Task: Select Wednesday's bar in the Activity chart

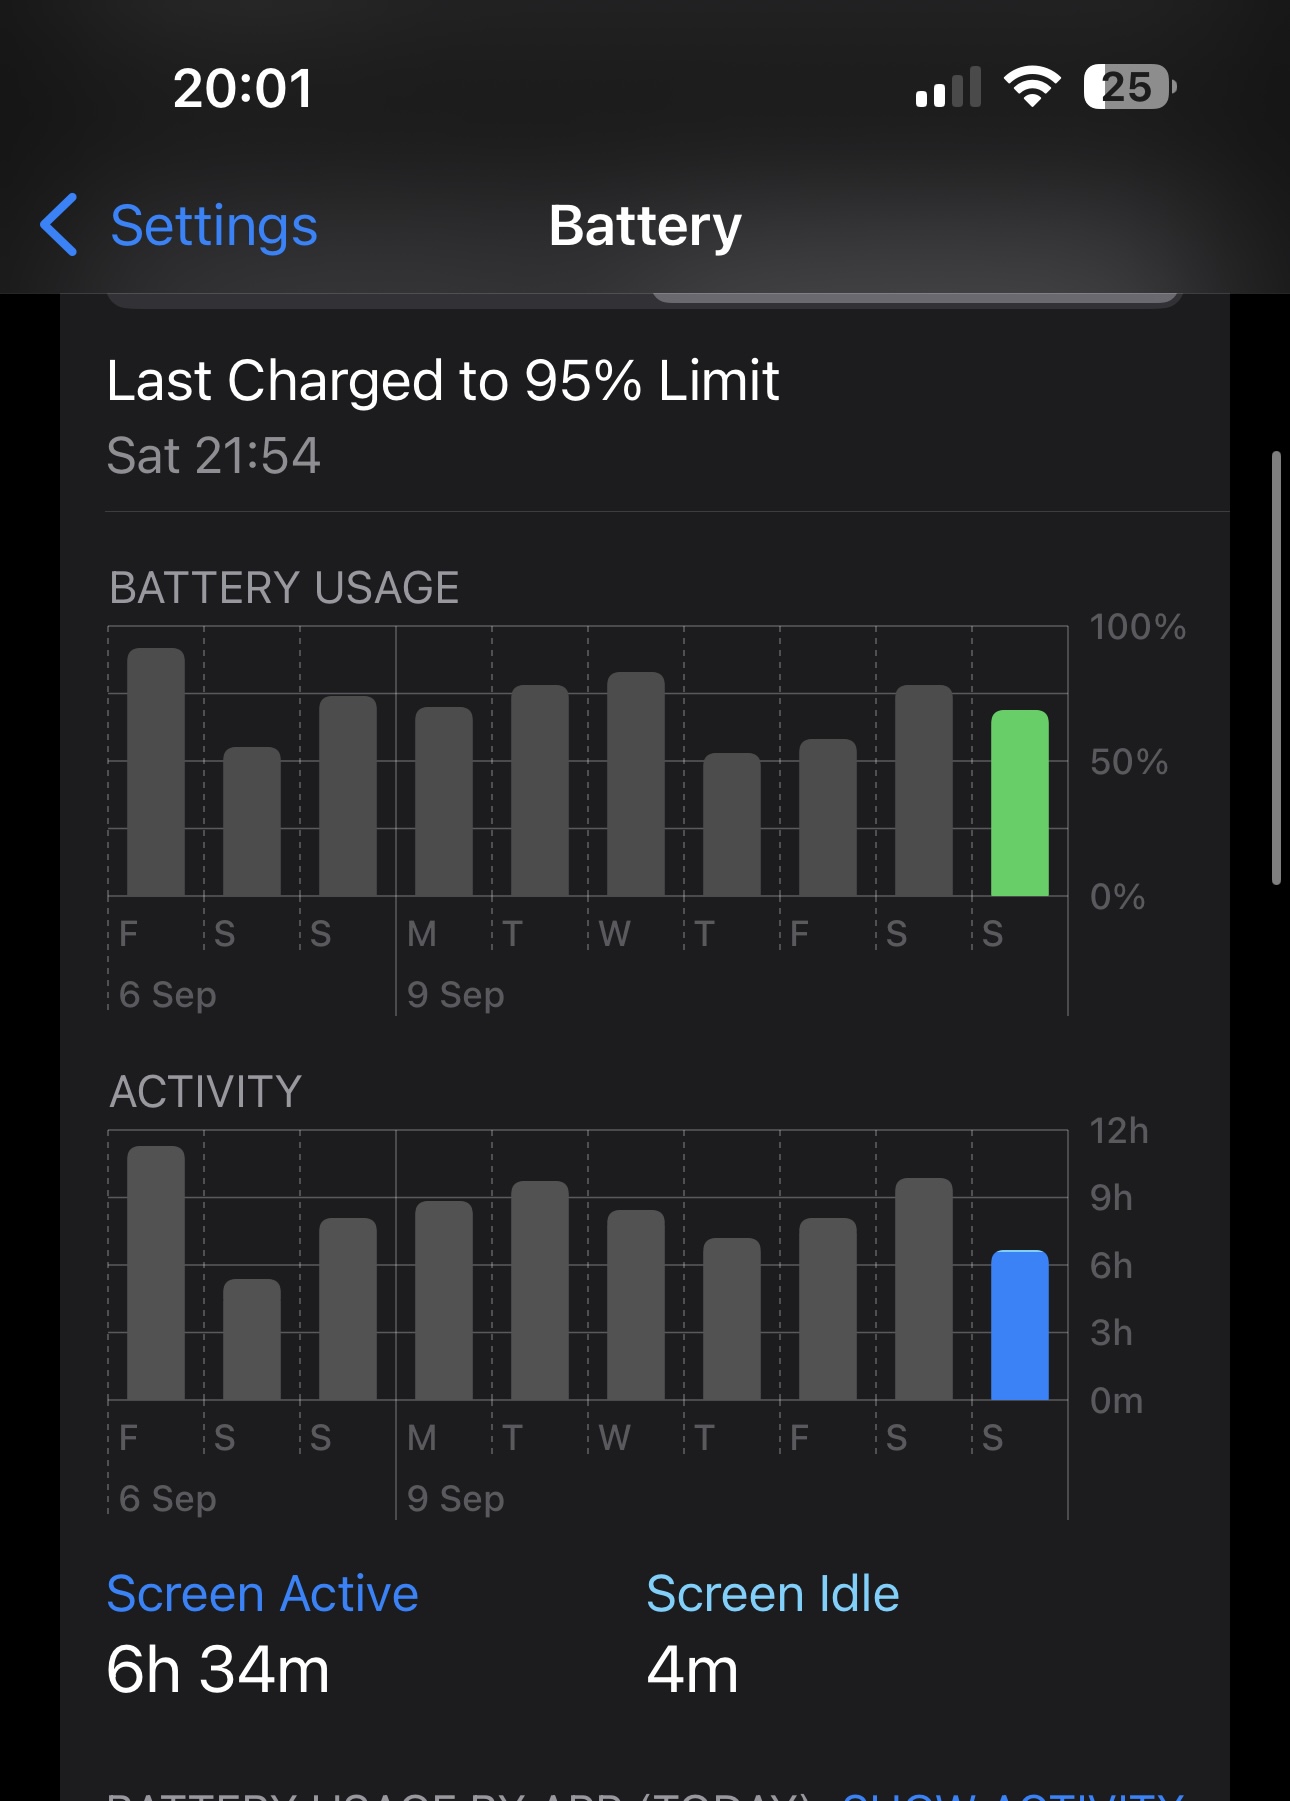Action: [x=636, y=1305]
